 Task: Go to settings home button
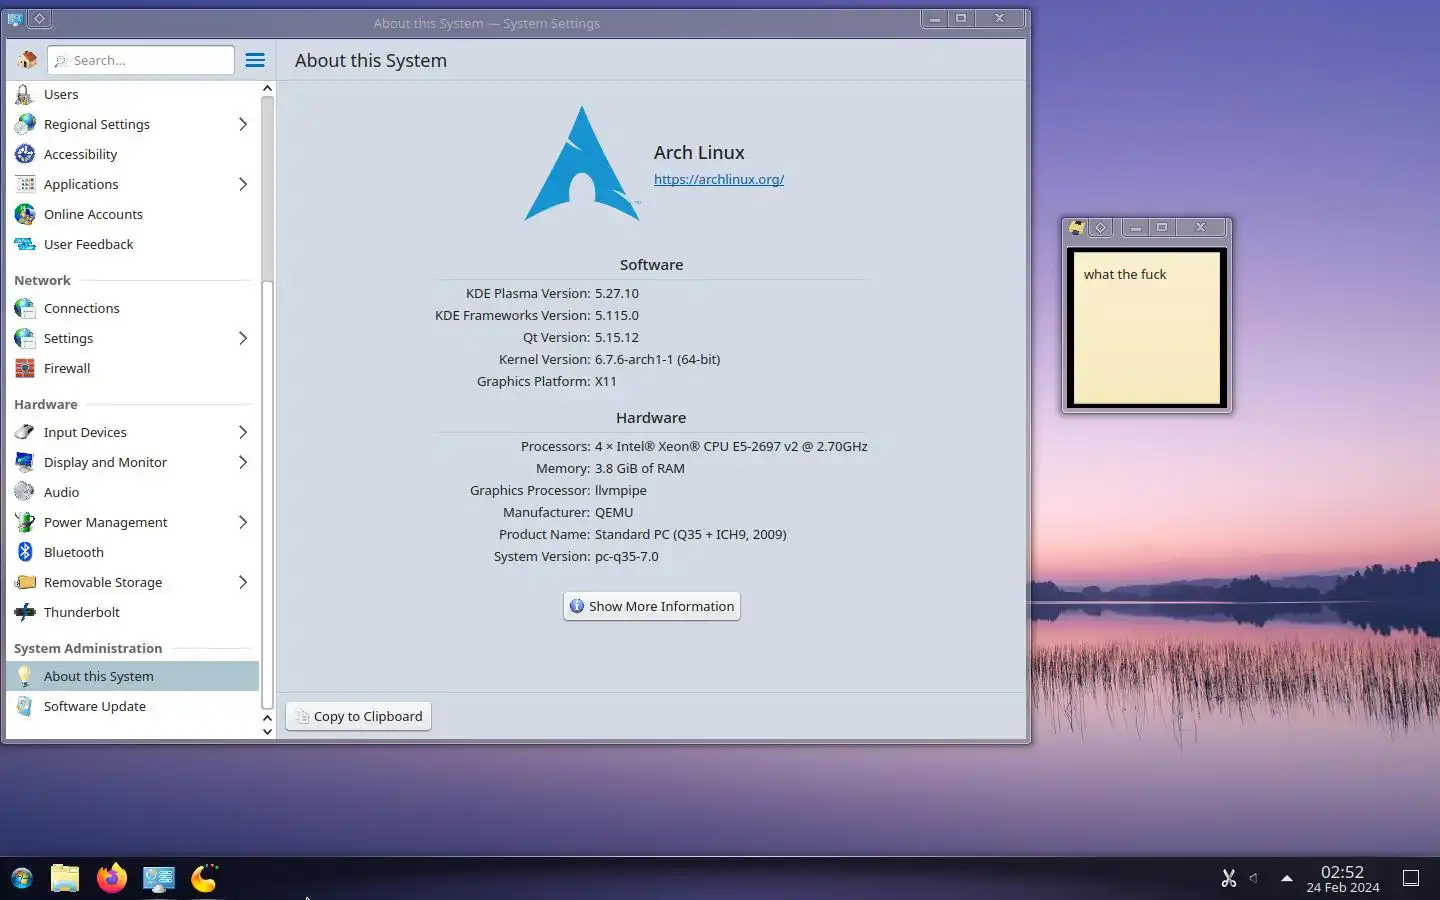(x=27, y=60)
